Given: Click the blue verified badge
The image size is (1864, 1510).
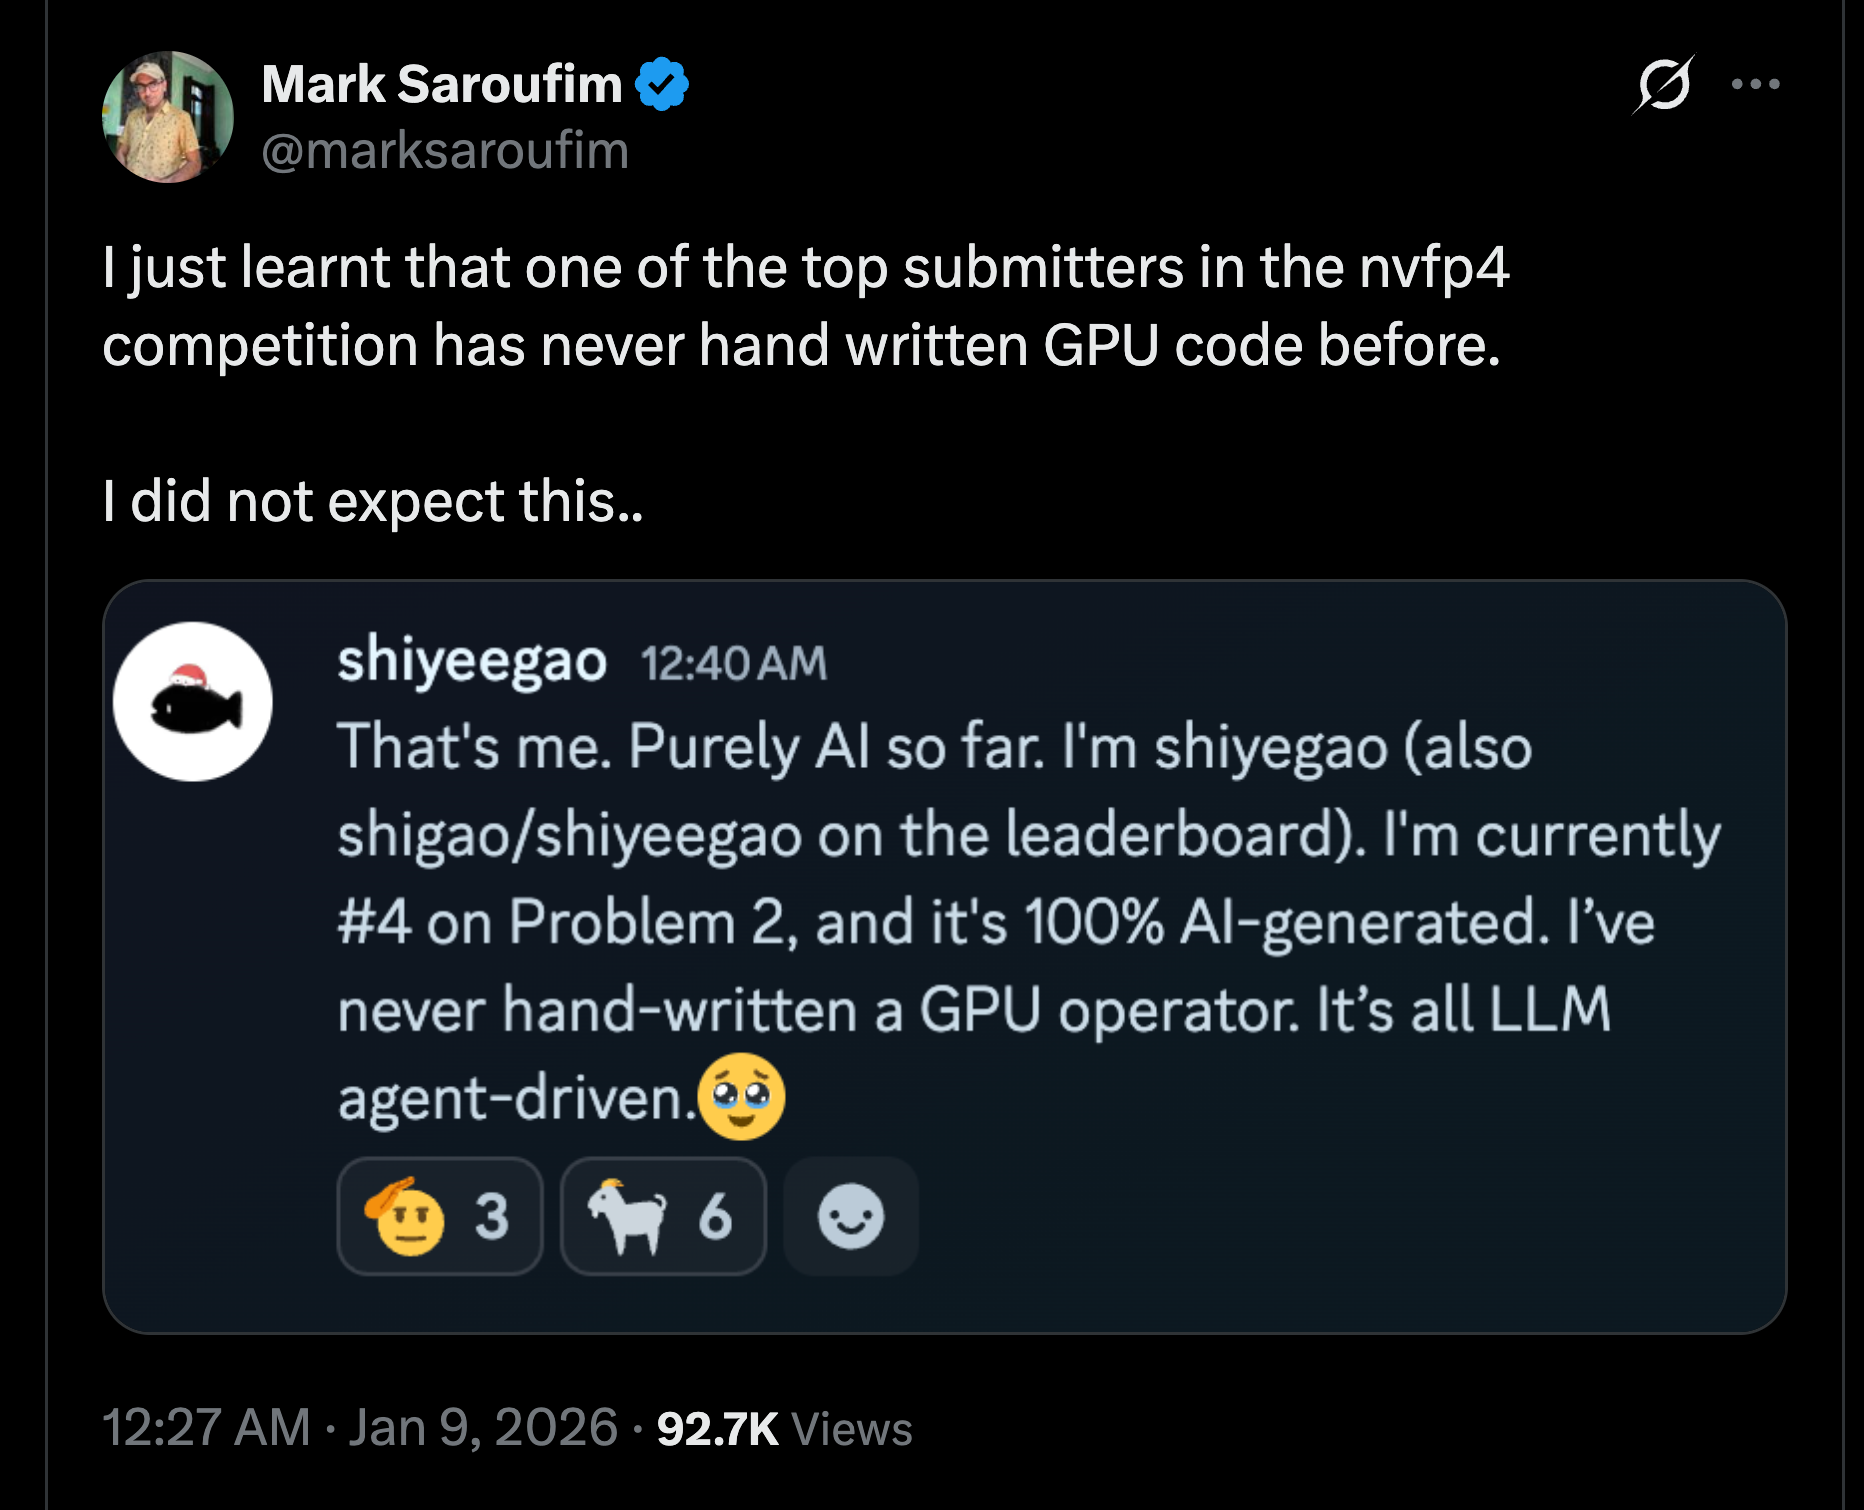Looking at the screenshot, I should pos(662,84).
